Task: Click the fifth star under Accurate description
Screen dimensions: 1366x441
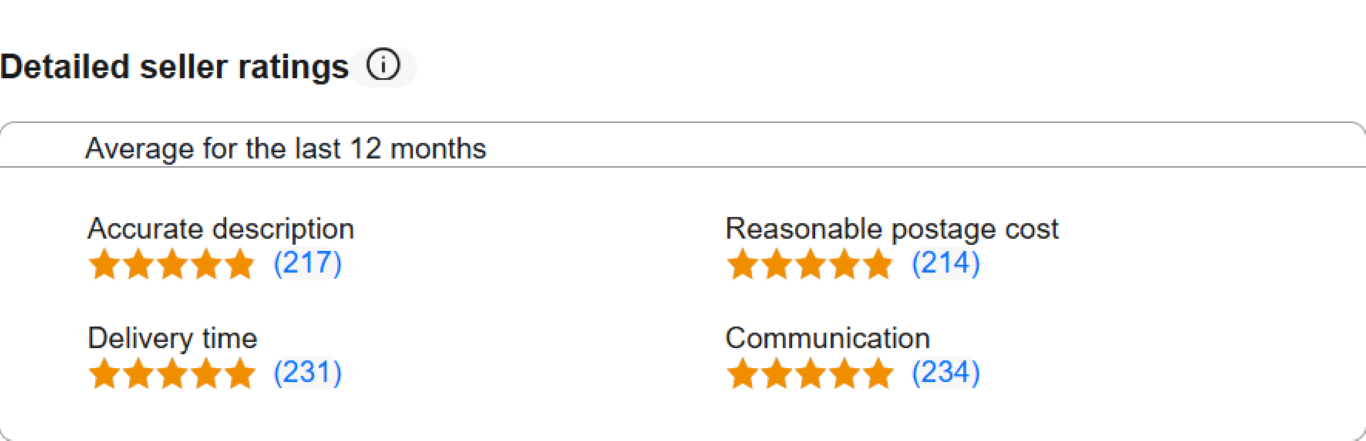Action: (239, 265)
